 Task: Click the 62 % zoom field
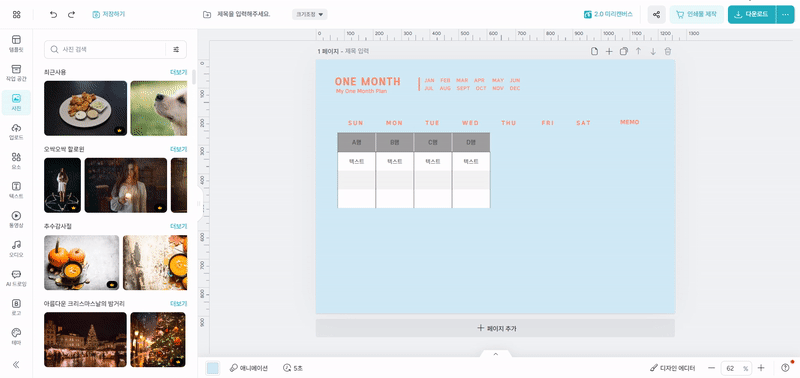click(x=736, y=368)
